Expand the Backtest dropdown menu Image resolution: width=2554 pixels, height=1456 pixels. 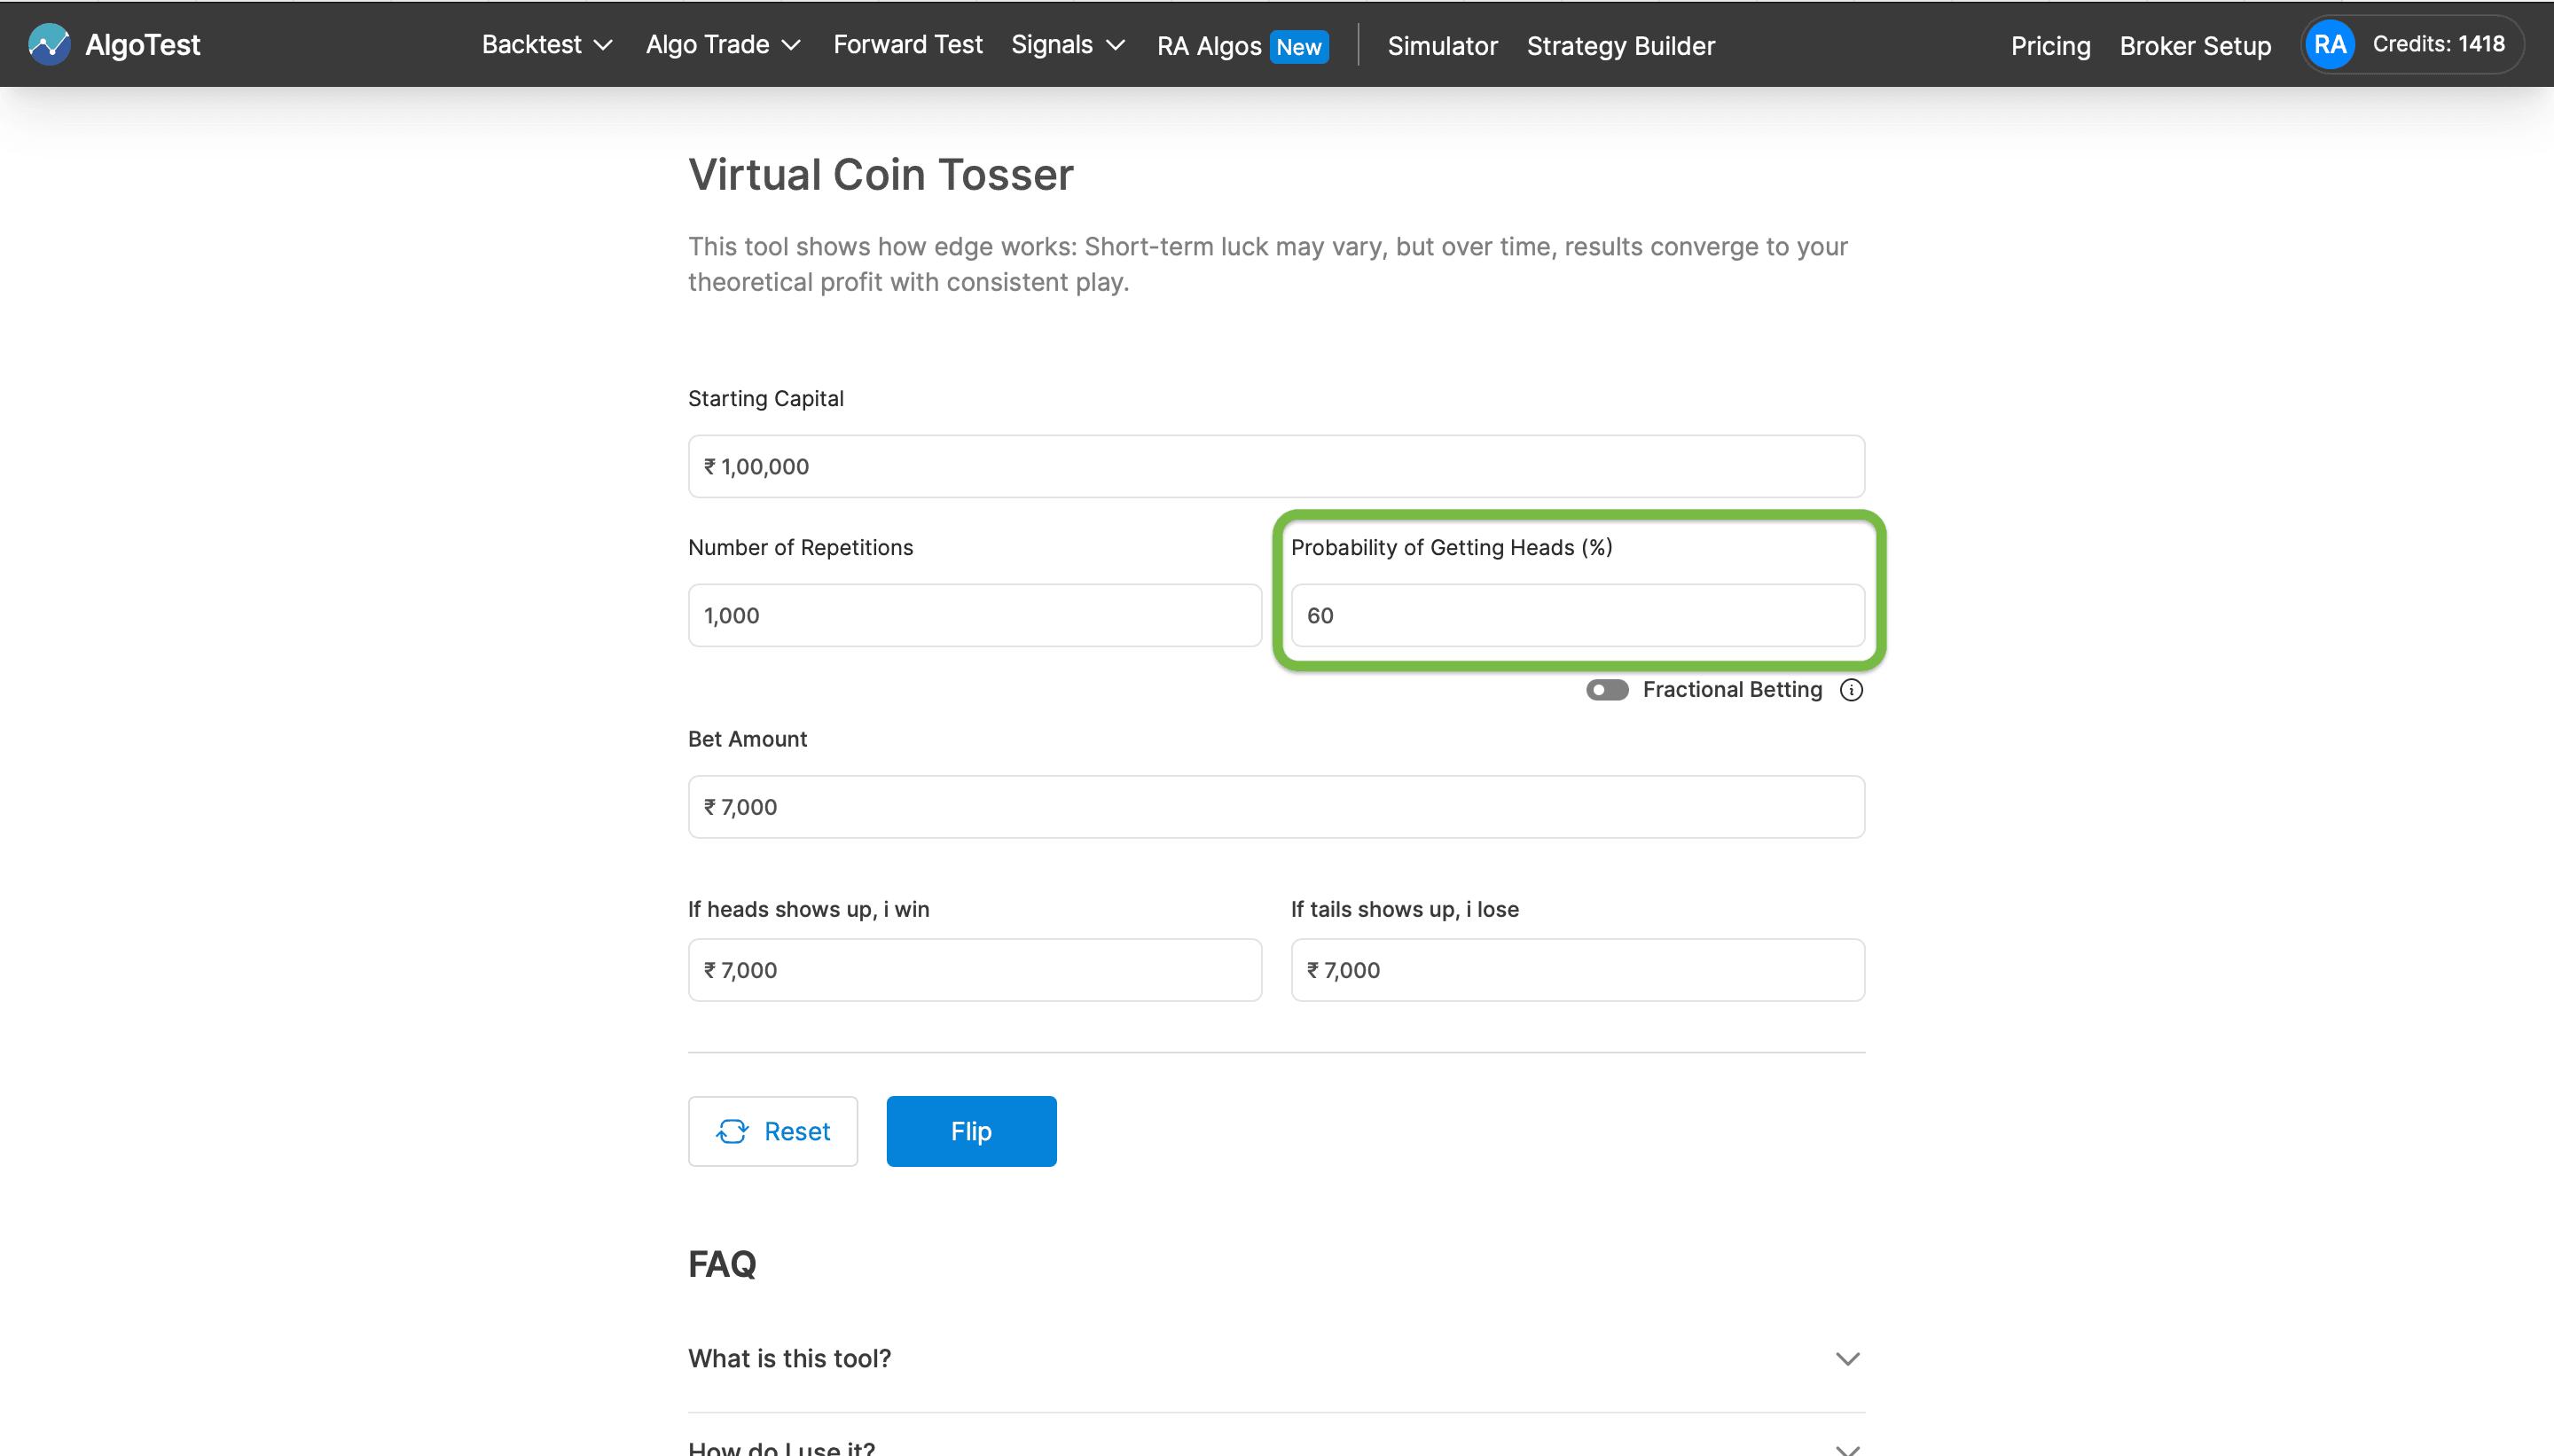(545, 45)
